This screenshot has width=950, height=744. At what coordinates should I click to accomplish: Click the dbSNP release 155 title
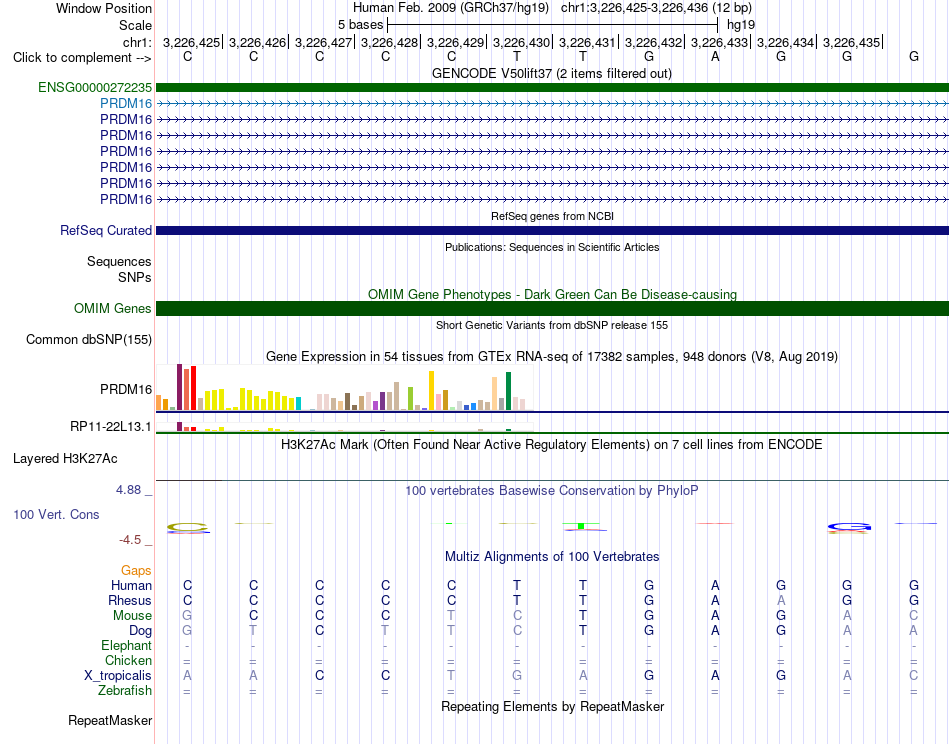(552, 325)
